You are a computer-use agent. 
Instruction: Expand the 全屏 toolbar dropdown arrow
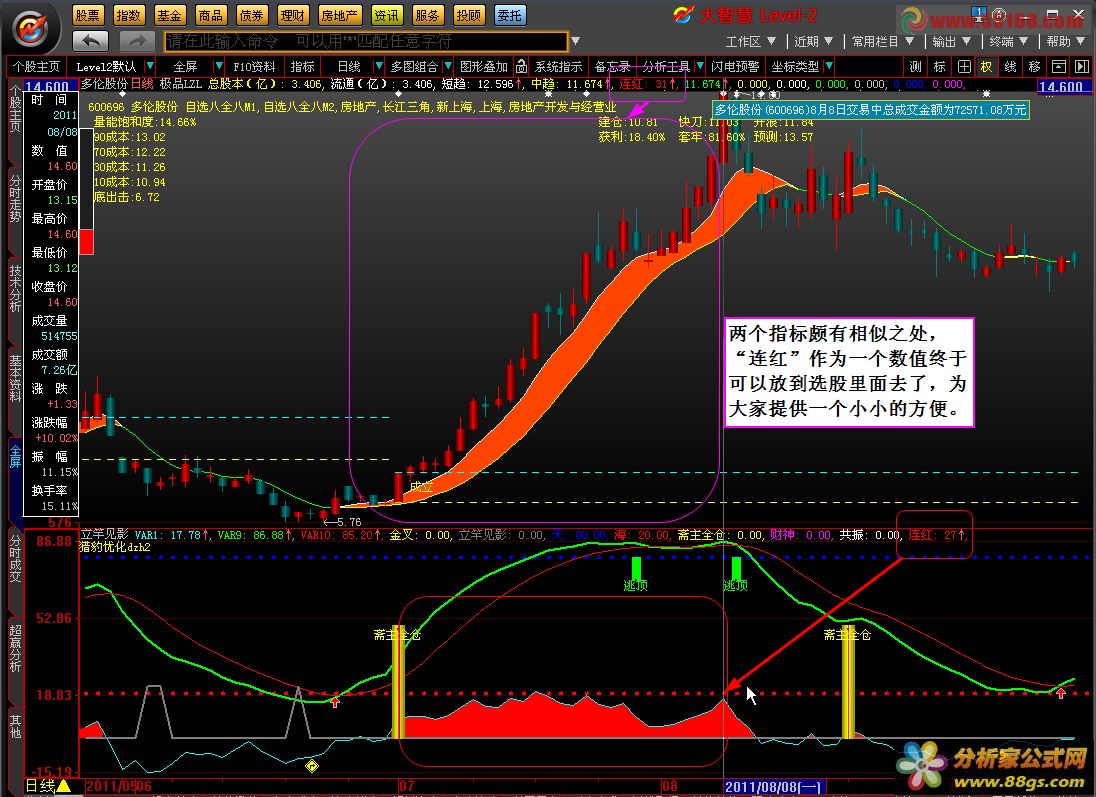[x=219, y=66]
